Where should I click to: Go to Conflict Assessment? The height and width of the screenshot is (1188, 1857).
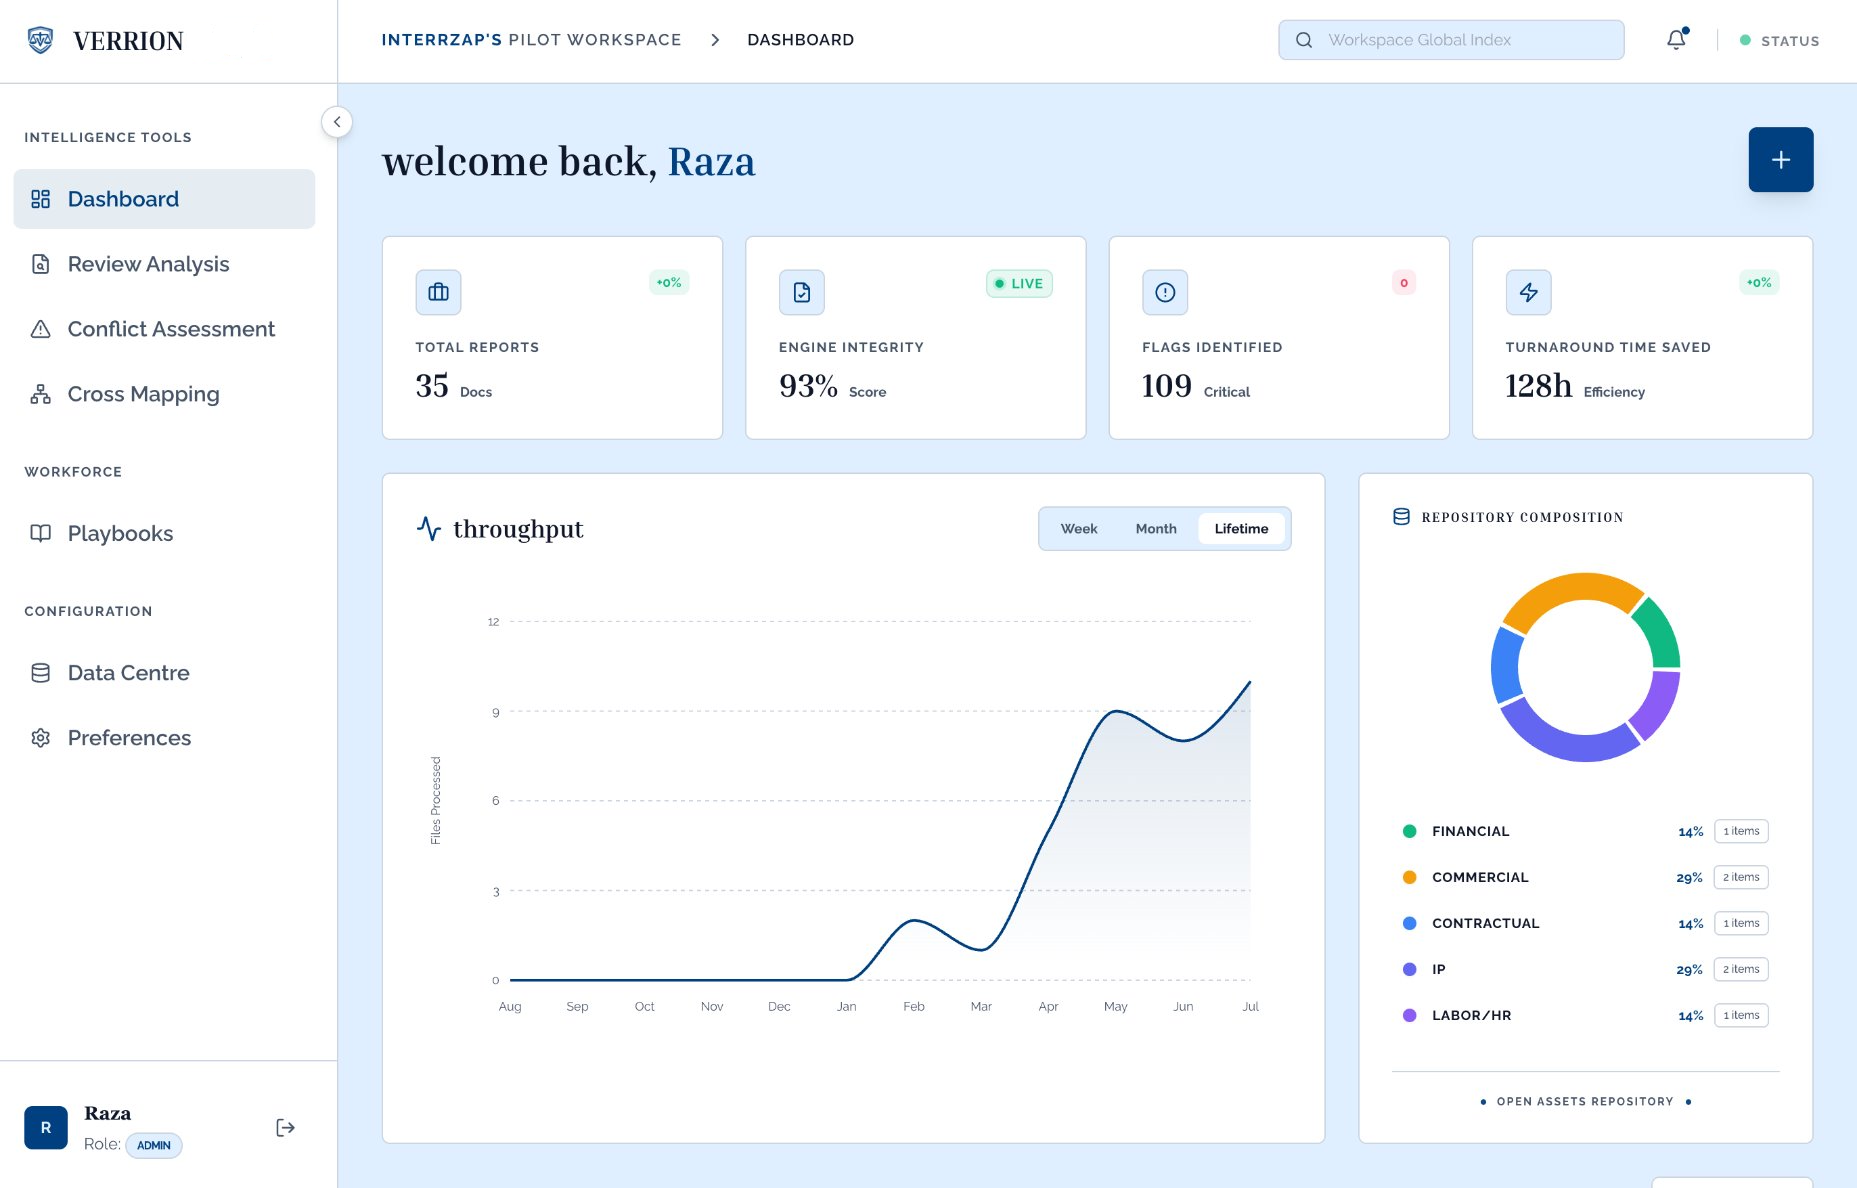click(164, 329)
